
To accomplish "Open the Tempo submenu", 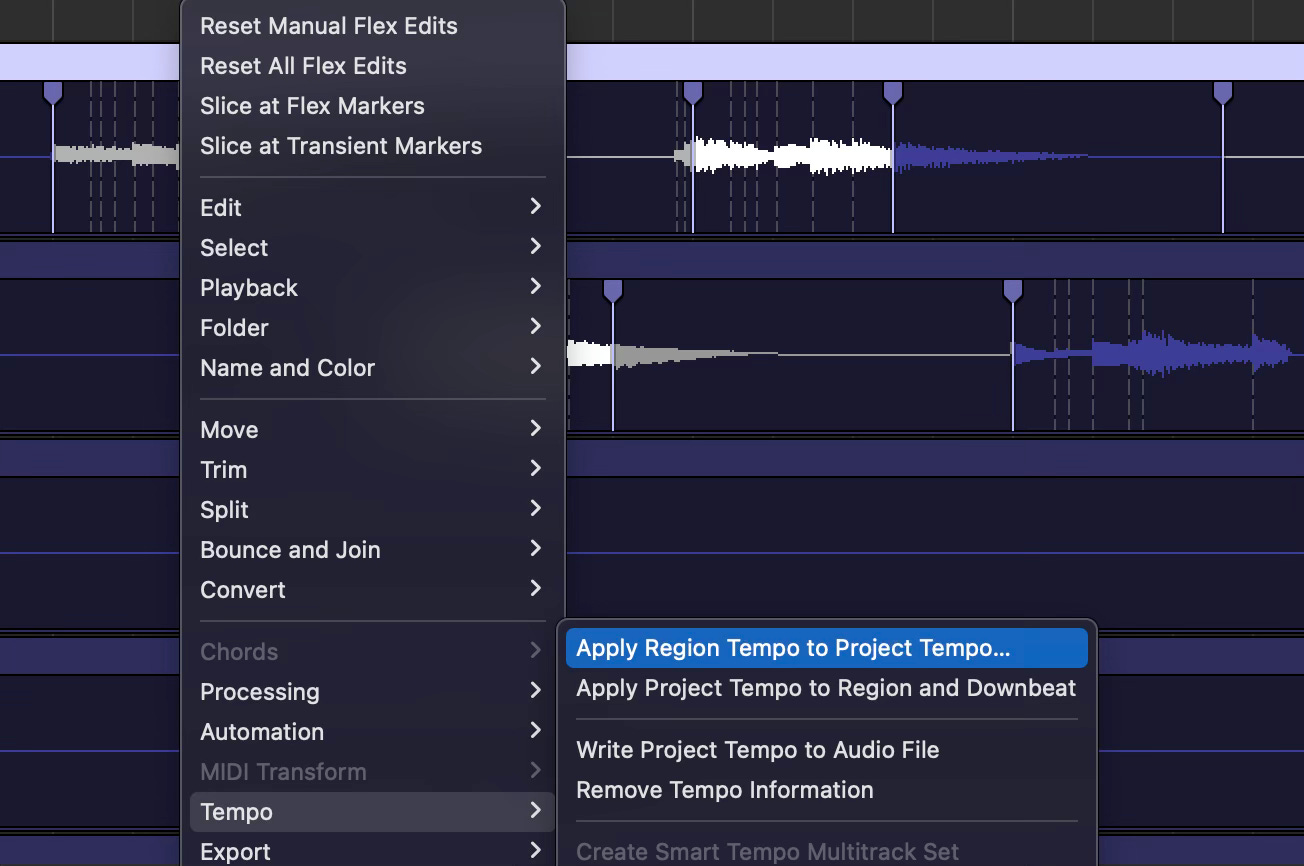I will (372, 811).
